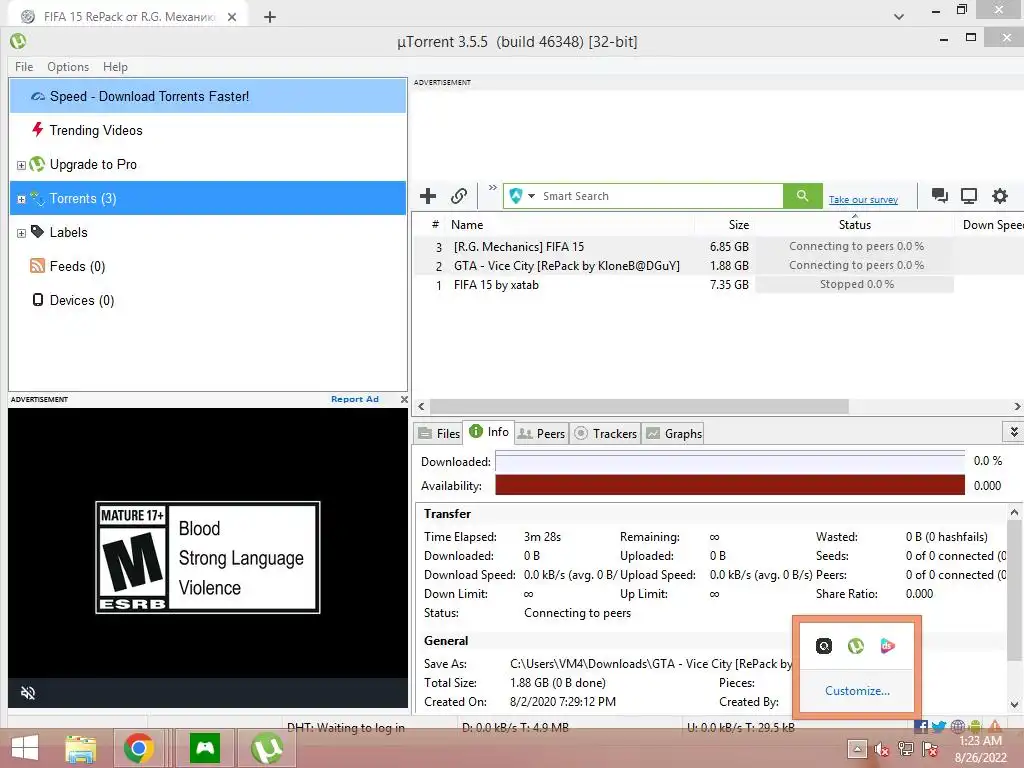Open Preferences gear icon
The width and height of the screenshot is (1024, 768).
pos(1000,195)
